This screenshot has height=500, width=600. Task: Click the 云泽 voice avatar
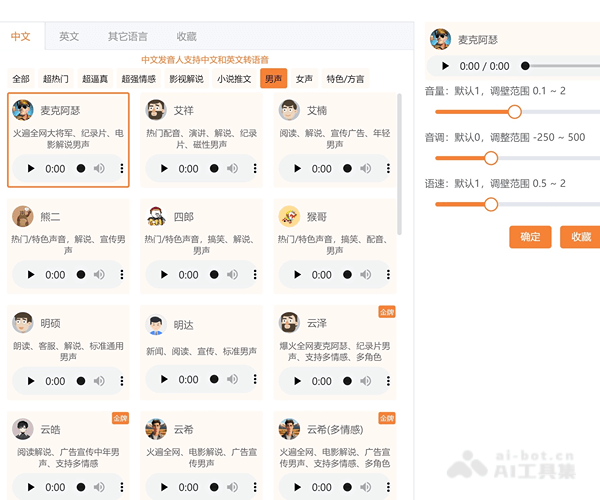(x=289, y=323)
